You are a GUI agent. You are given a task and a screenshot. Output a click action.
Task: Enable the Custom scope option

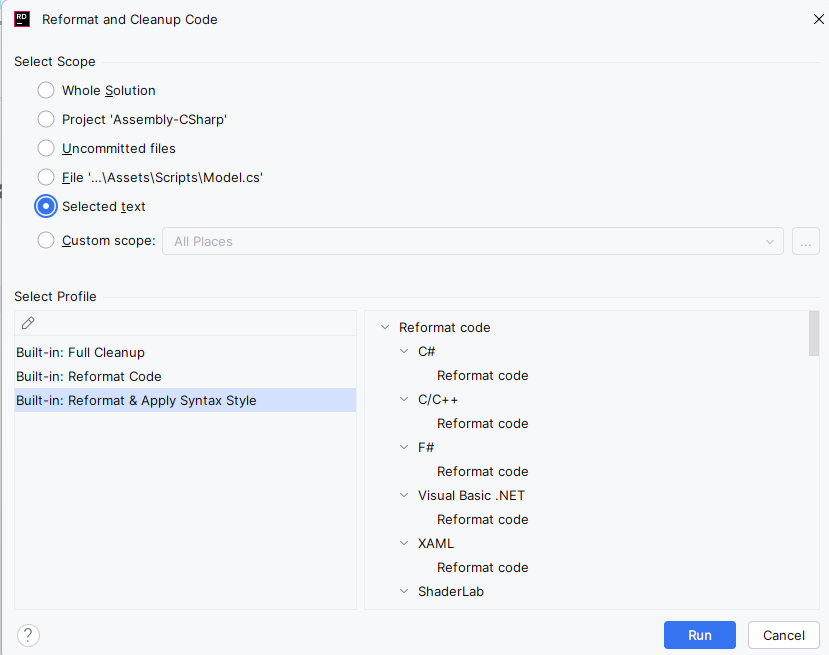45,240
